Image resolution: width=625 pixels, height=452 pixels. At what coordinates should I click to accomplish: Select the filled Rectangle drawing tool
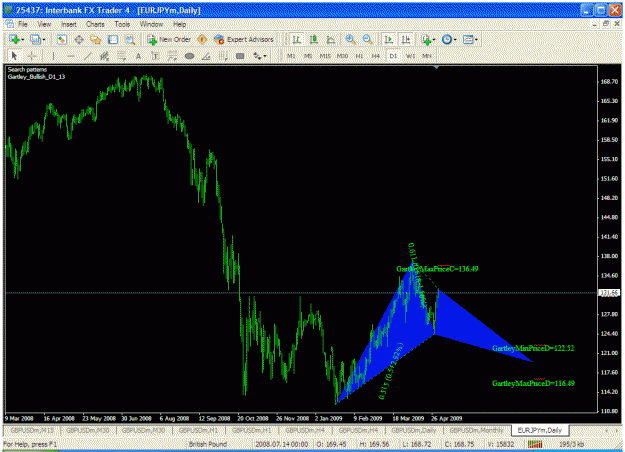tap(240, 56)
